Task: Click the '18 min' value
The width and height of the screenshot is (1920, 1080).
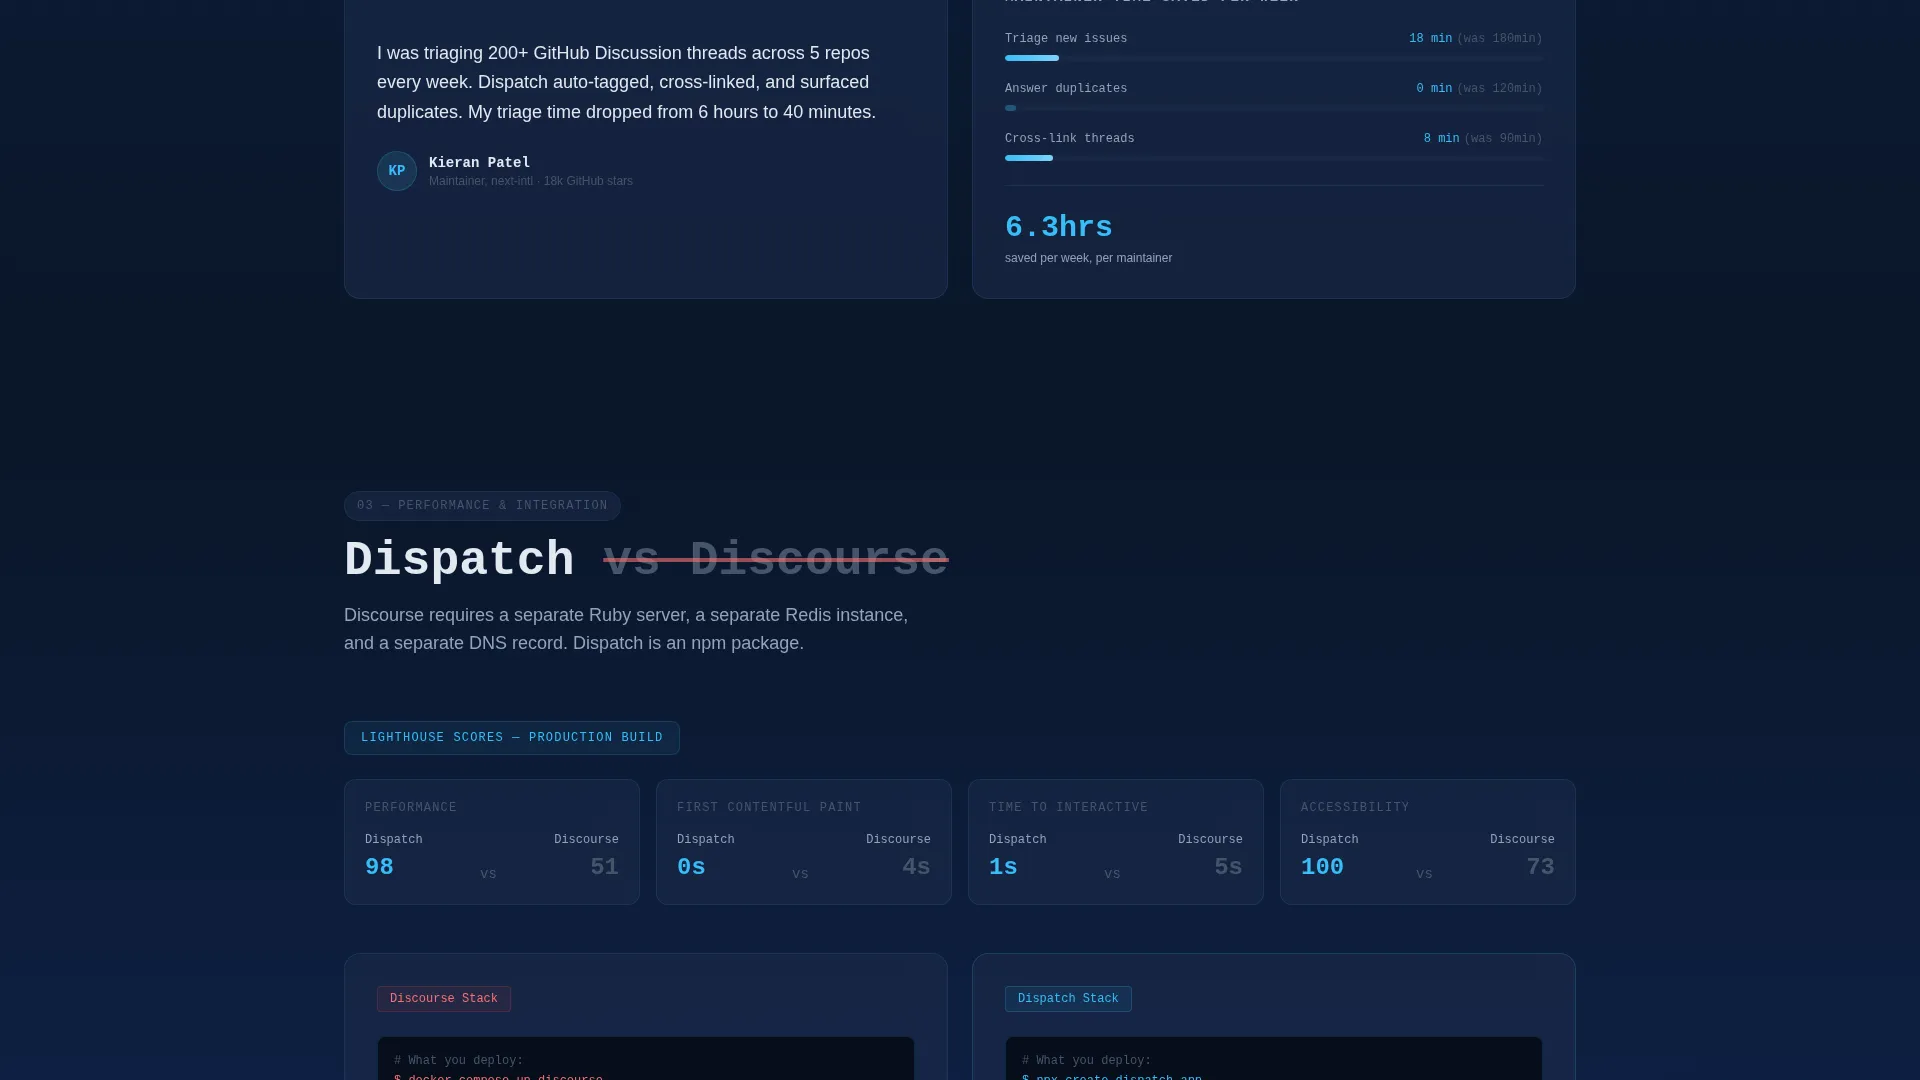Action: tap(1430, 39)
